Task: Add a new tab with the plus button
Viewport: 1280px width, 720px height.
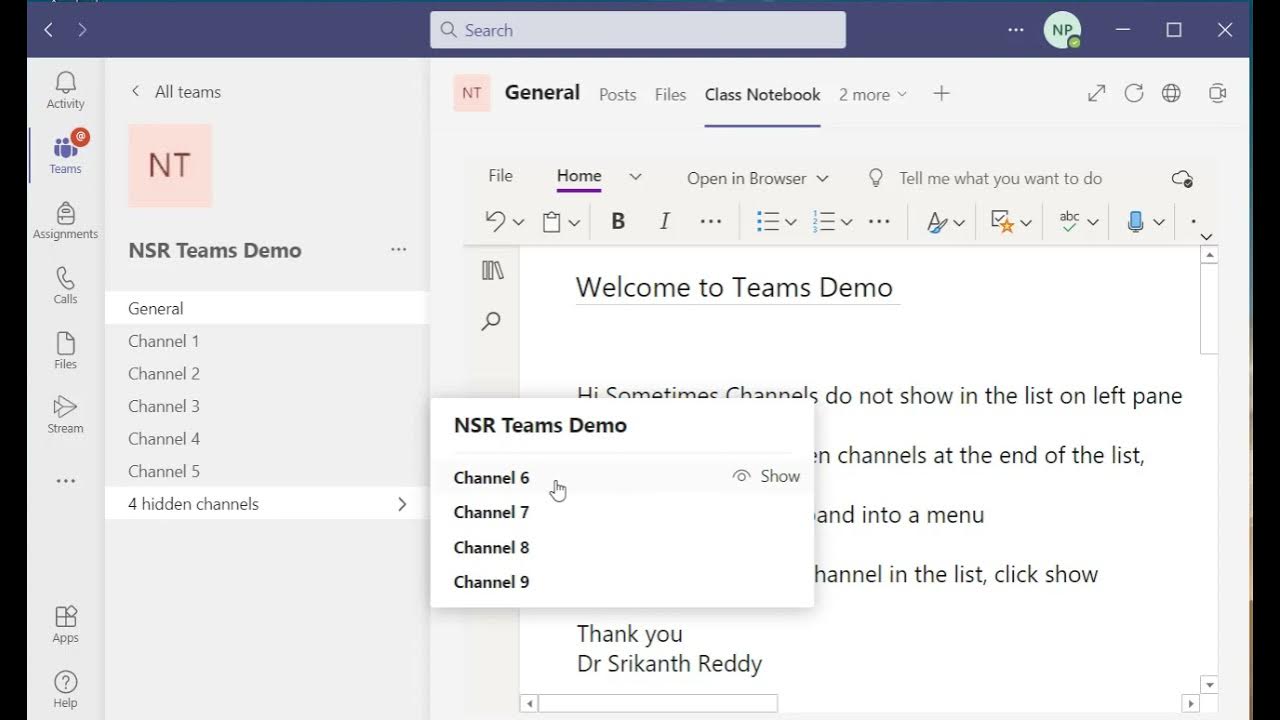Action: [x=941, y=93]
